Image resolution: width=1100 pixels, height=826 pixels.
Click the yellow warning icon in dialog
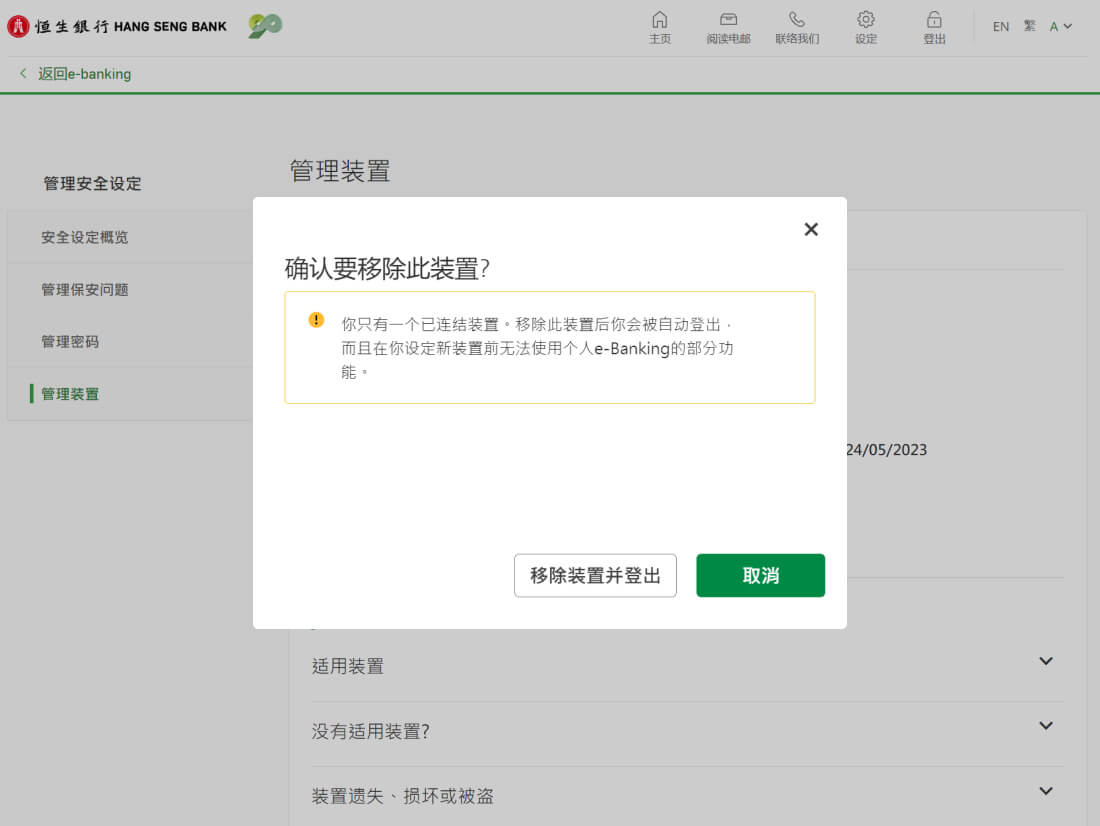coord(316,320)
